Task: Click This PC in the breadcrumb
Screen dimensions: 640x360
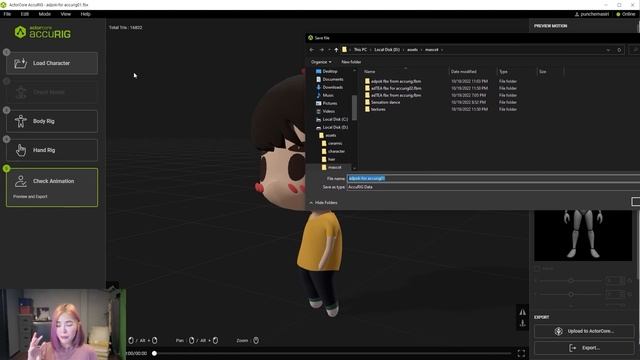Action: (x=360, y=50)
